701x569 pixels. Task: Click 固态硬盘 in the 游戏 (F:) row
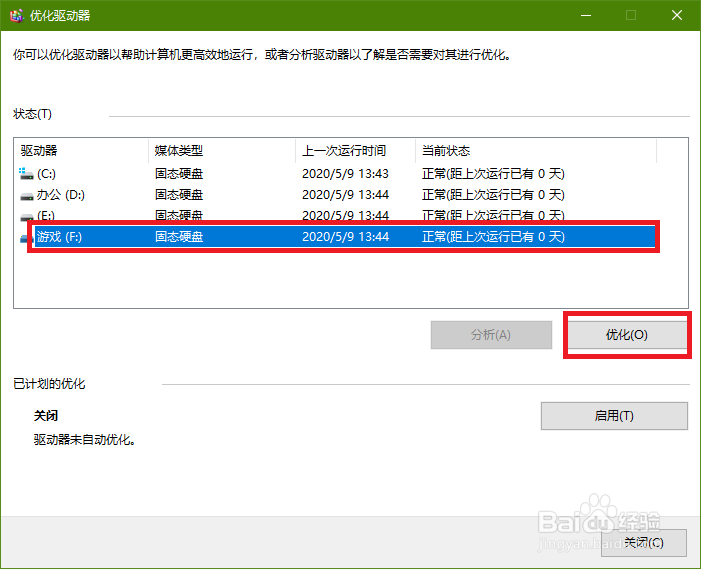click(179, 236)
